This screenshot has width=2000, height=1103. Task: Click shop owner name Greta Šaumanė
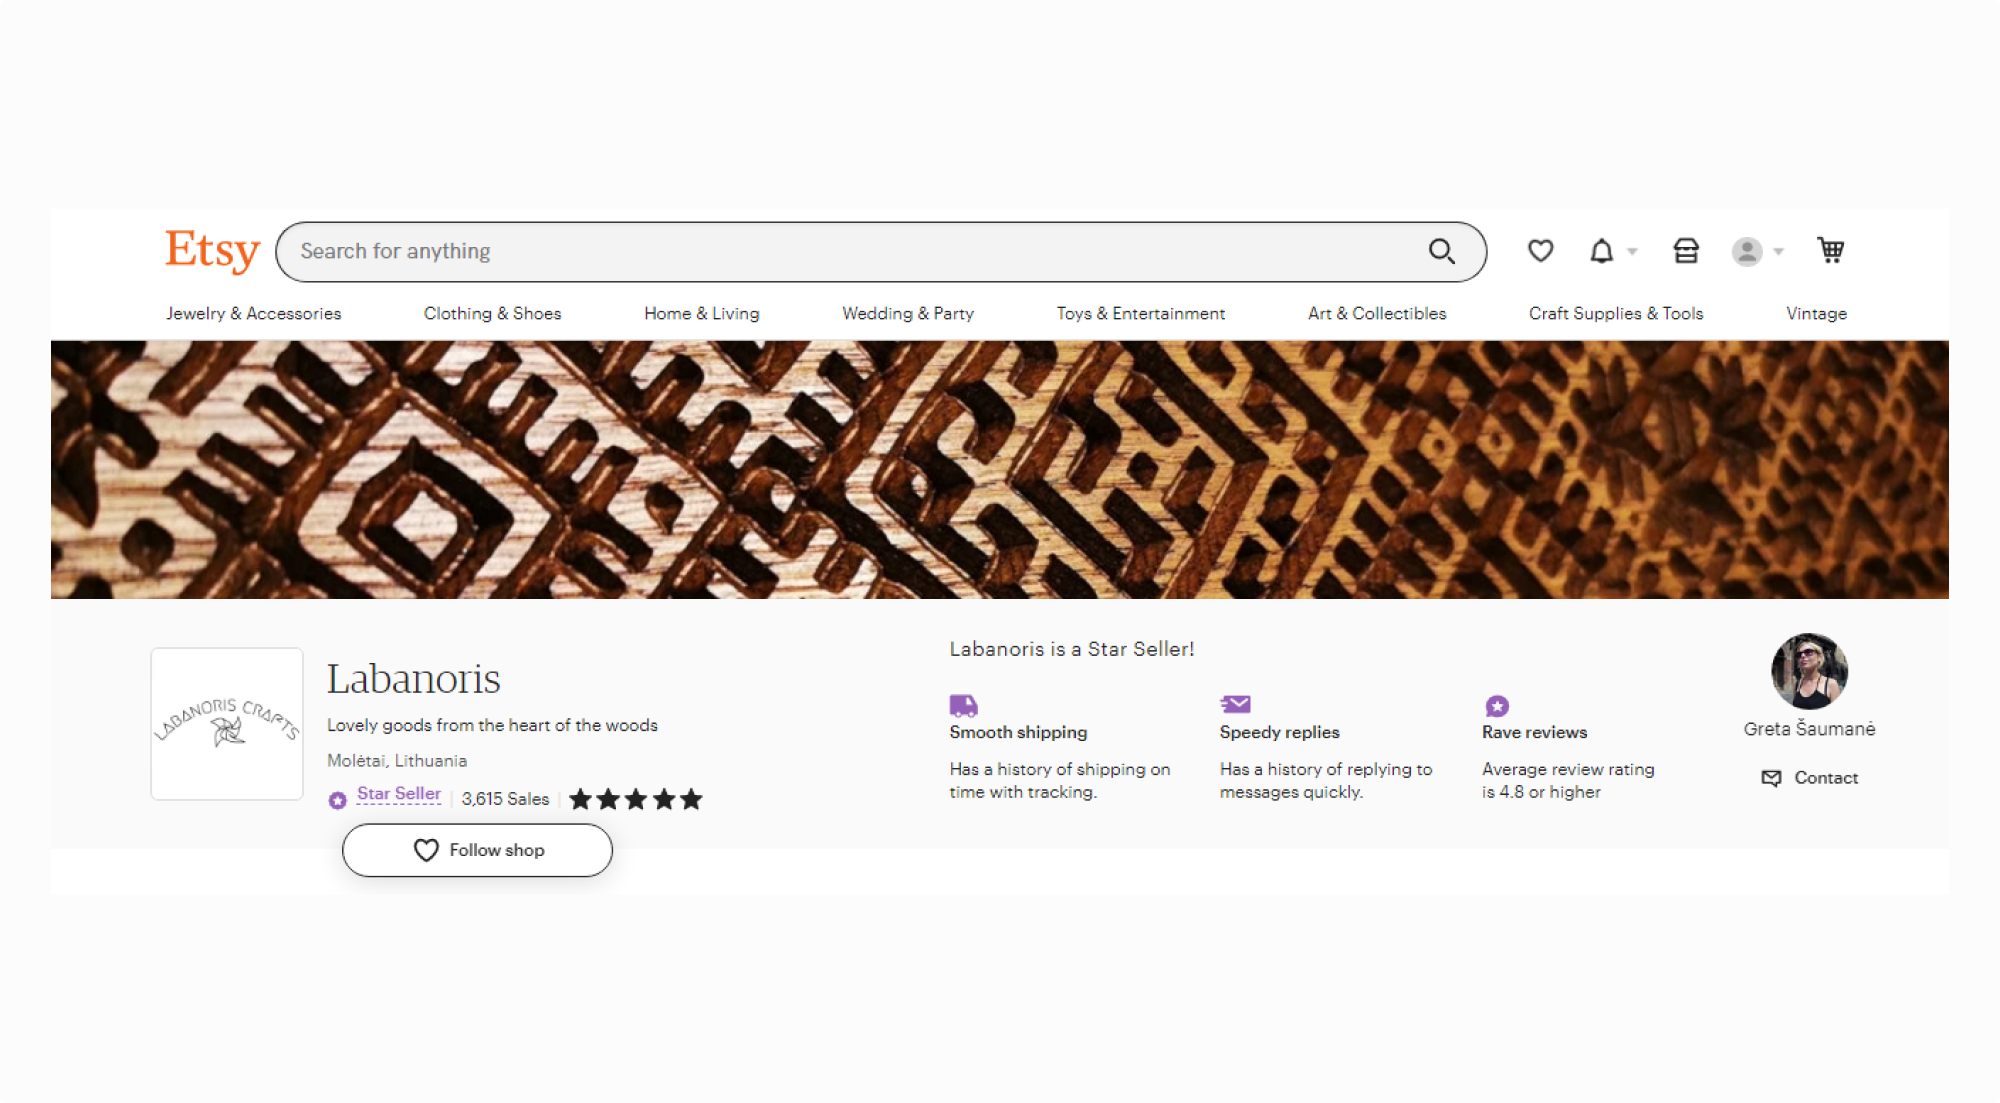(1809, 729)
